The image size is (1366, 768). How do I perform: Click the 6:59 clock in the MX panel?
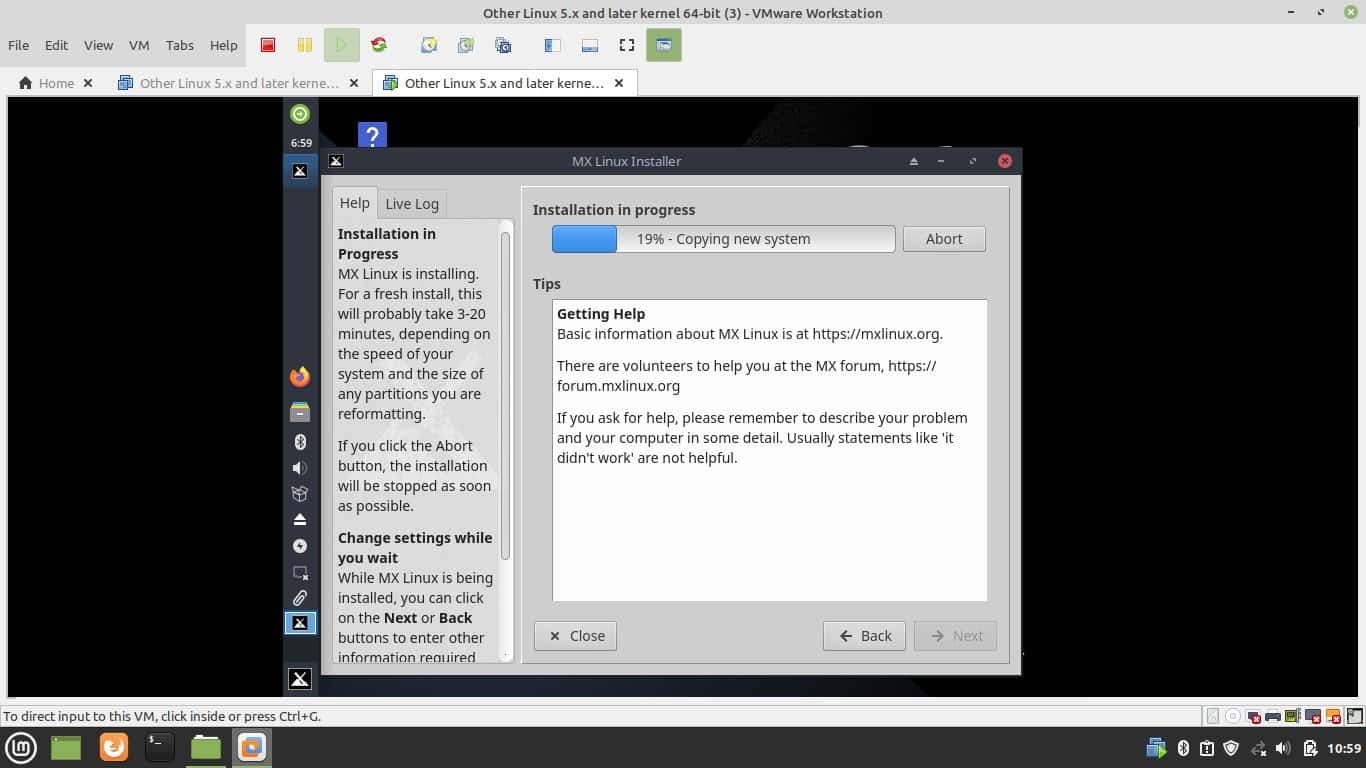[x=301, y=143]
